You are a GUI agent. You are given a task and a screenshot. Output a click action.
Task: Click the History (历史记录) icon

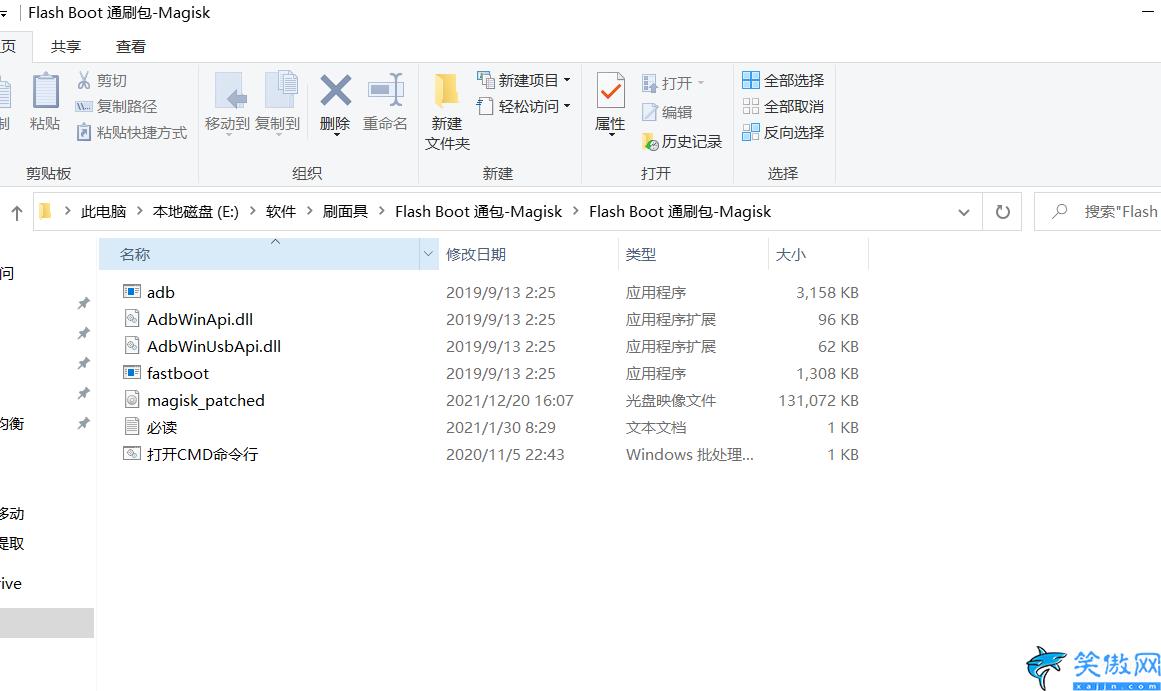coord(650,141)
